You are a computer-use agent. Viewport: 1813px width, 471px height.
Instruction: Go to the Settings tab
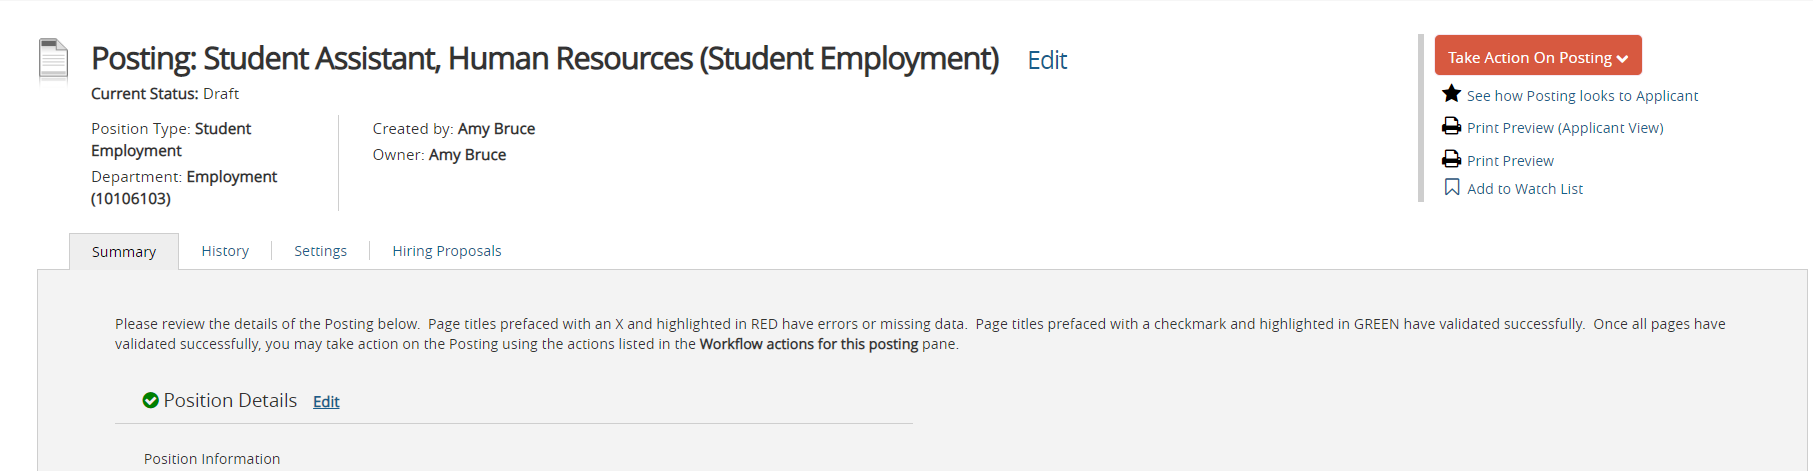pos(320,251)
